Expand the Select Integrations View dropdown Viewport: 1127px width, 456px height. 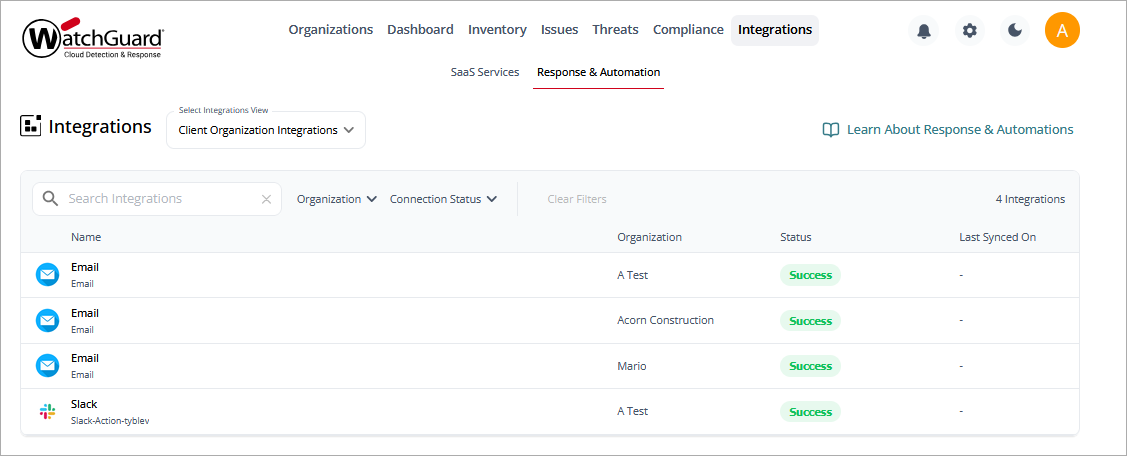pyautogui.click(x=266, y=130)
